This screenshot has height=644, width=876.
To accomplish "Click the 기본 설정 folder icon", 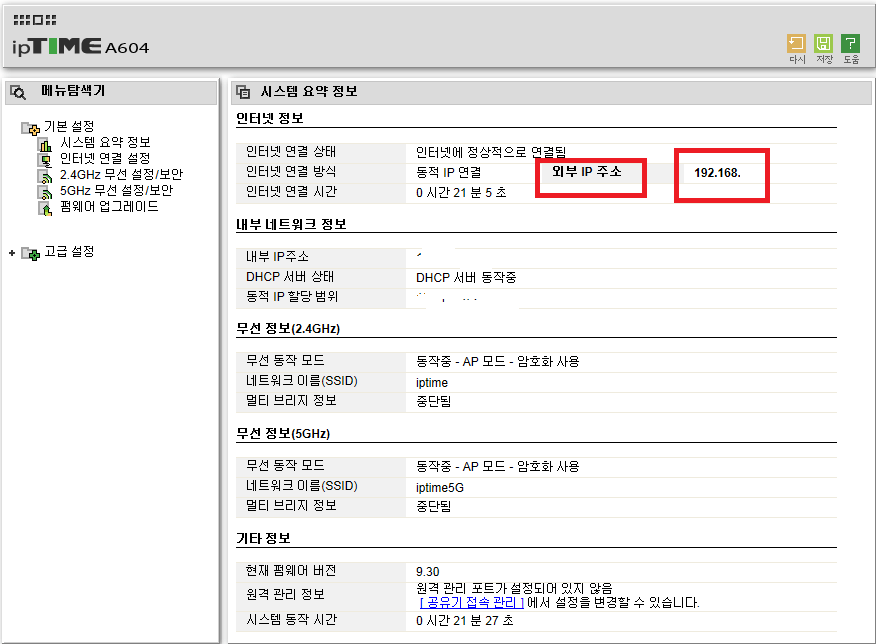I will pos(30,128).
